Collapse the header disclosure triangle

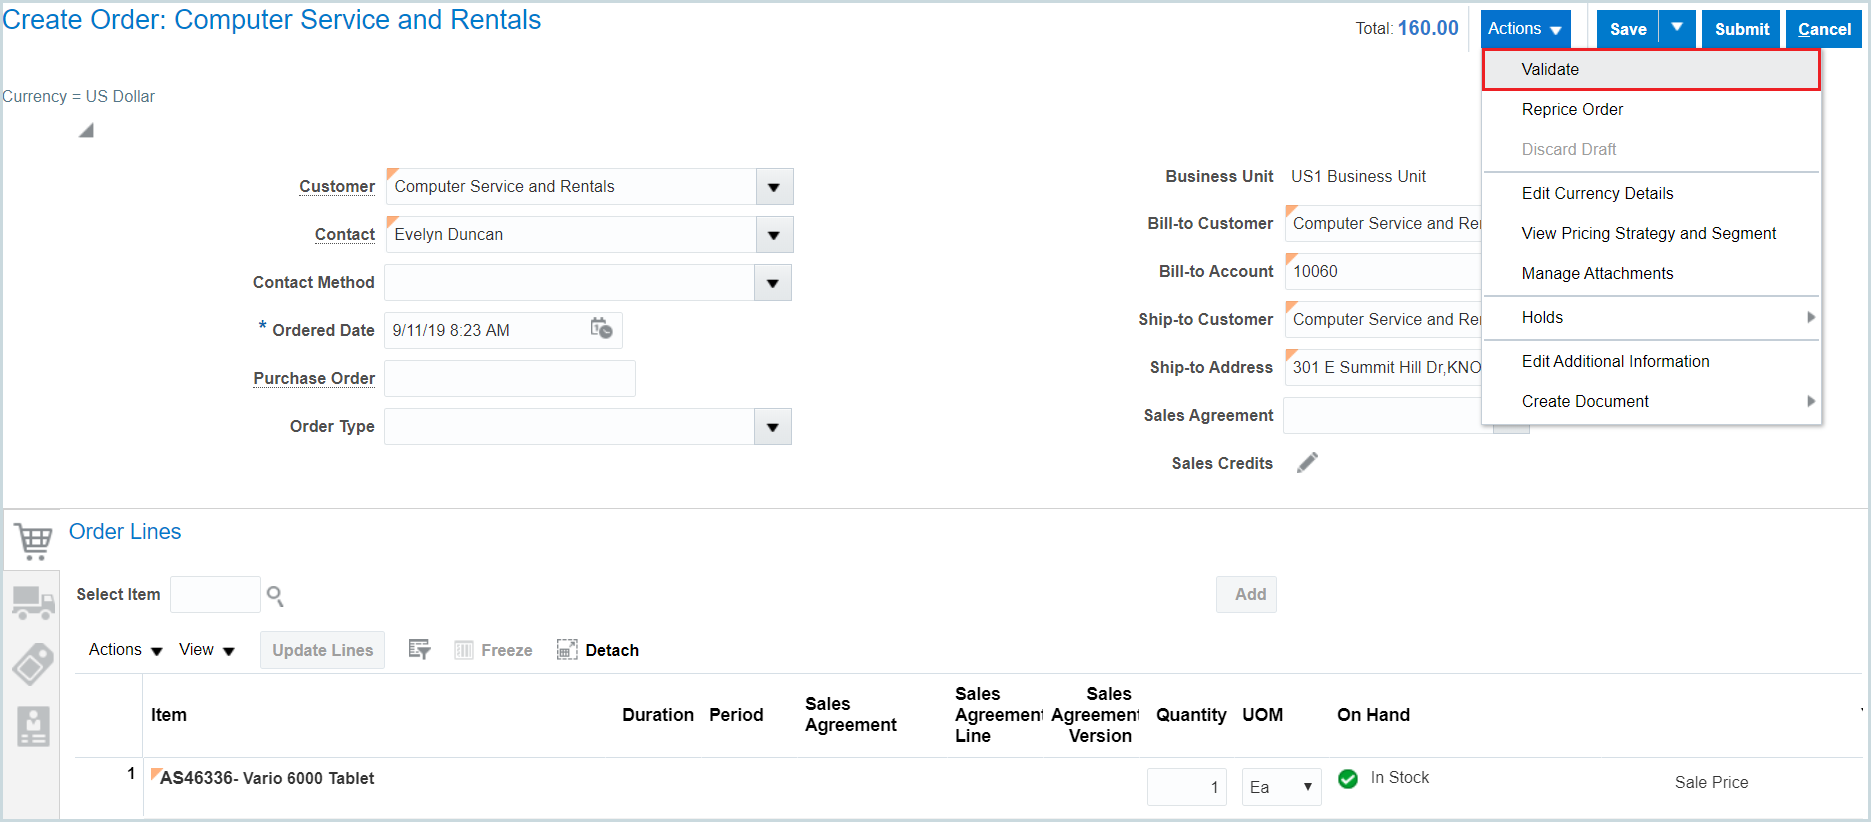coord(86,130)
